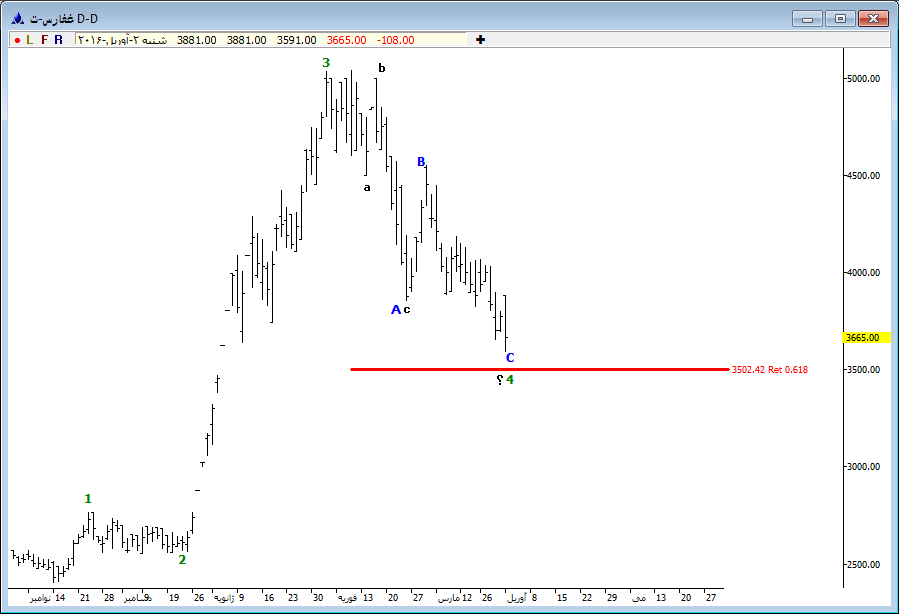The image size is (899, 614).
Task: Select the green wave 2 label
Action: point(182,560)
